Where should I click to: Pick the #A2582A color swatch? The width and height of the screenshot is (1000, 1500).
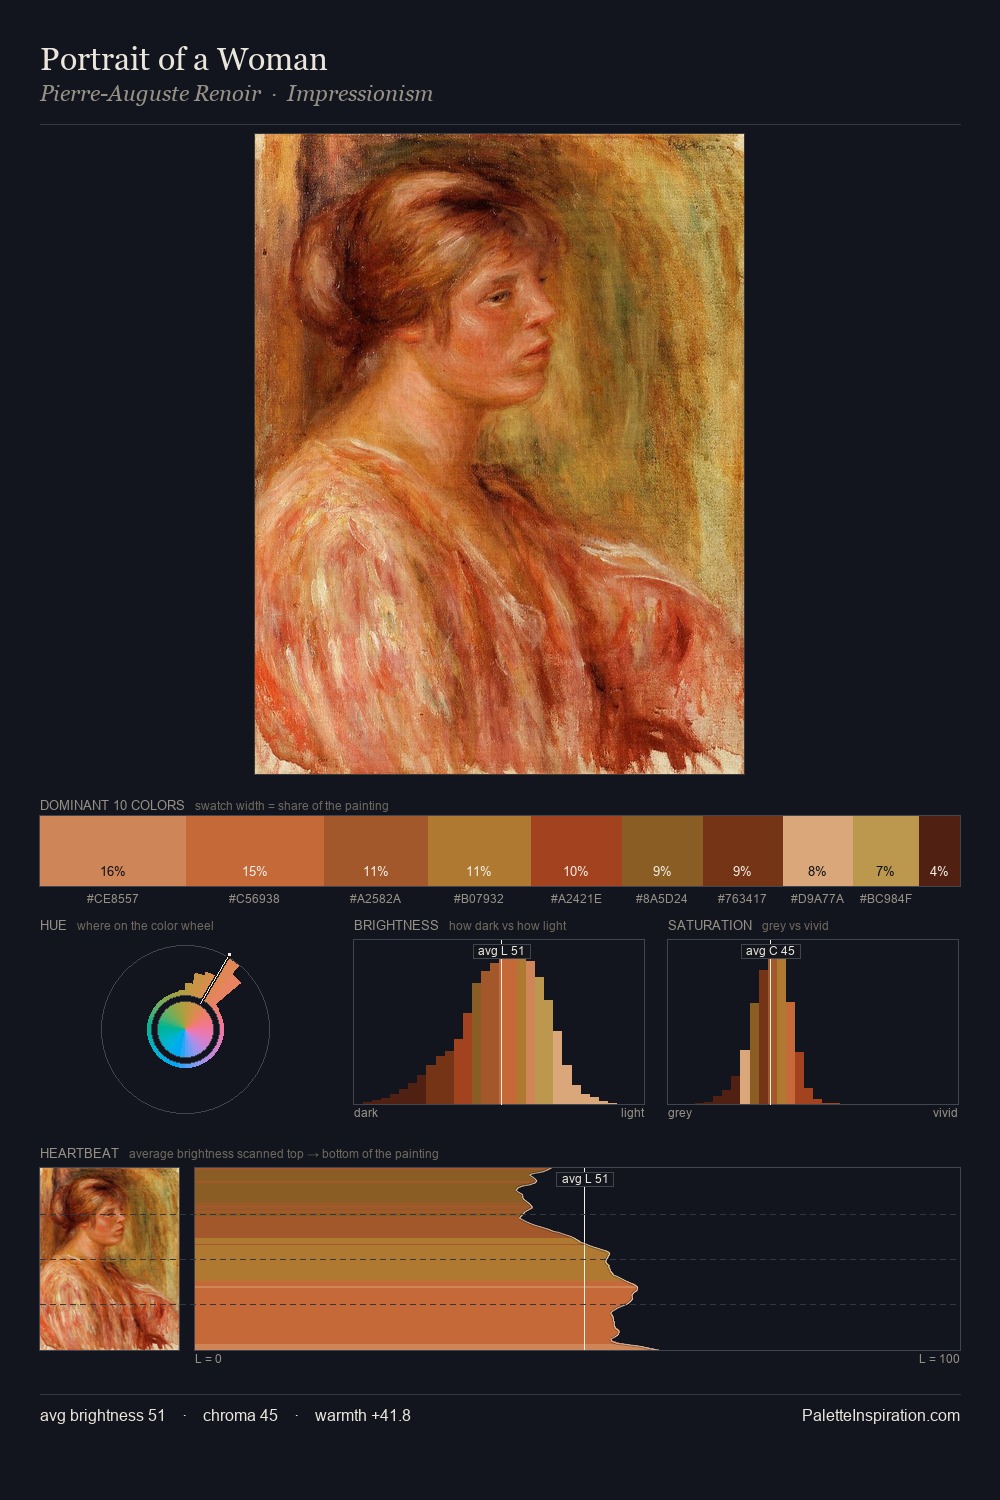[376, 851]
